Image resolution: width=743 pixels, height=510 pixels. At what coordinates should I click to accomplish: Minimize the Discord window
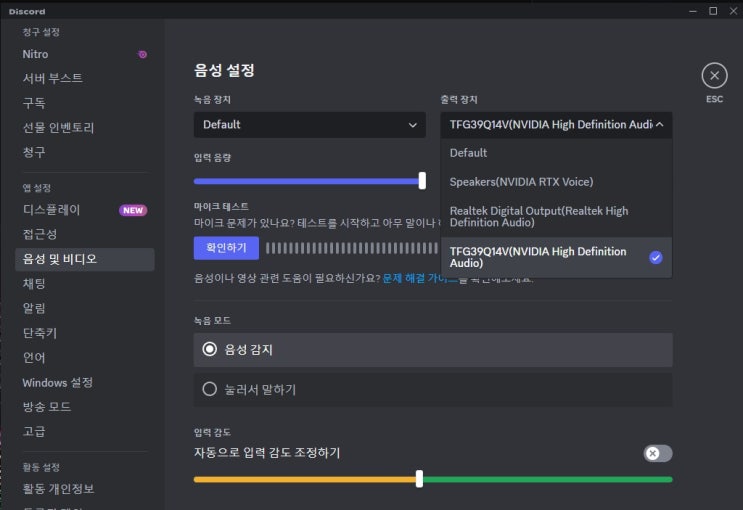693,11
